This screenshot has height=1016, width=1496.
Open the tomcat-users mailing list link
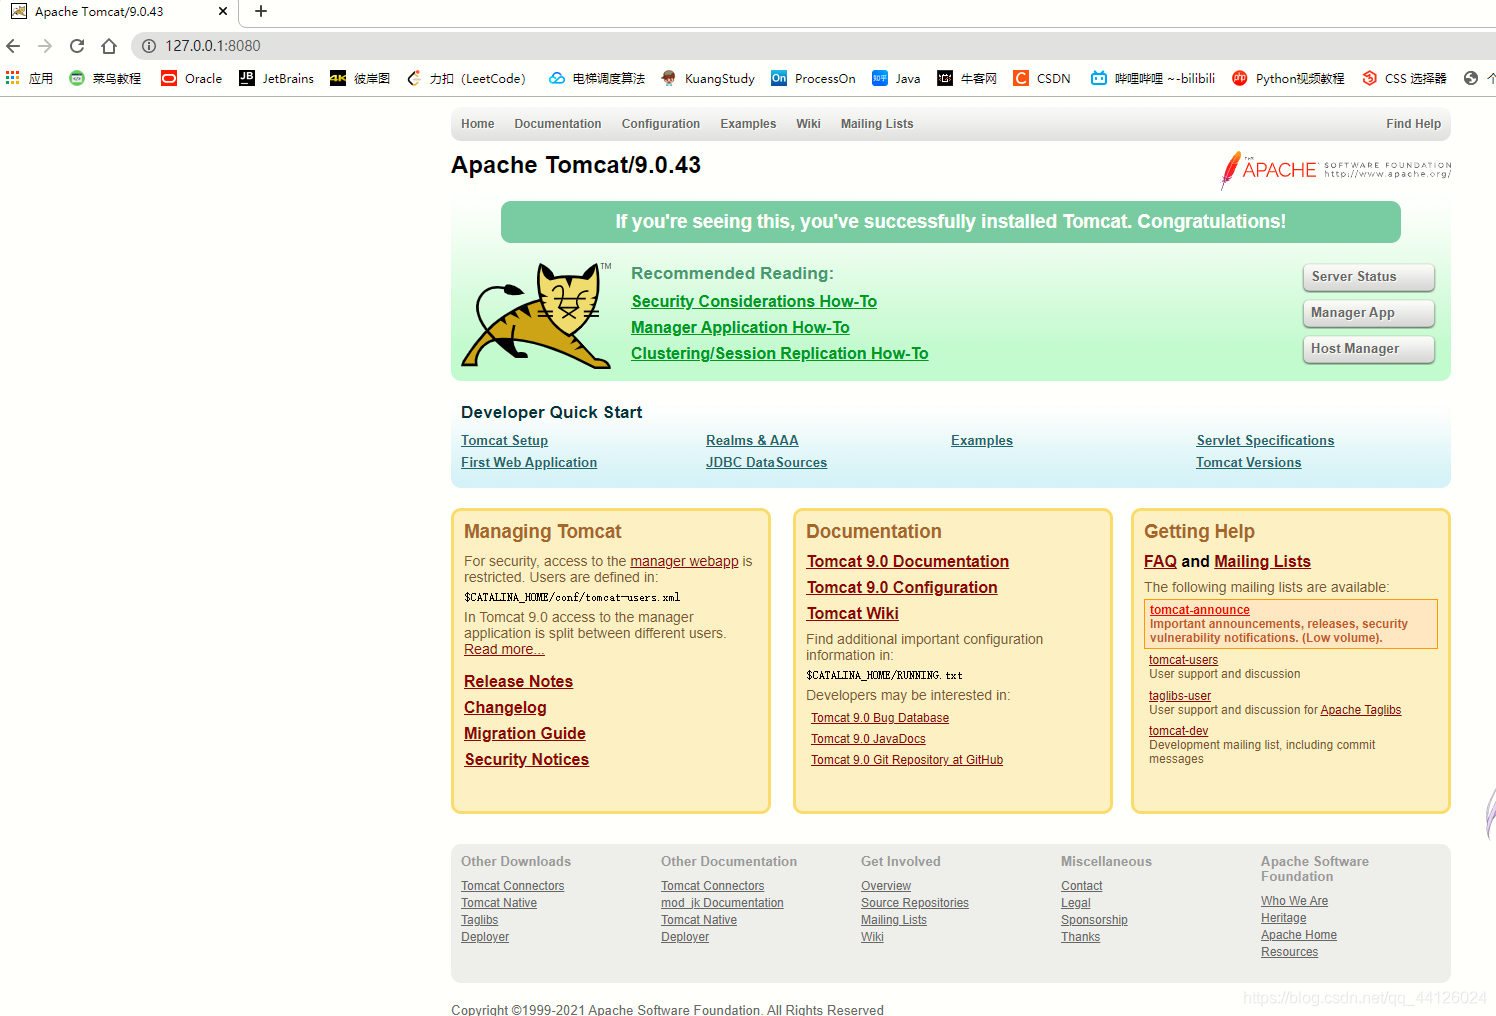coord(1184,660)
